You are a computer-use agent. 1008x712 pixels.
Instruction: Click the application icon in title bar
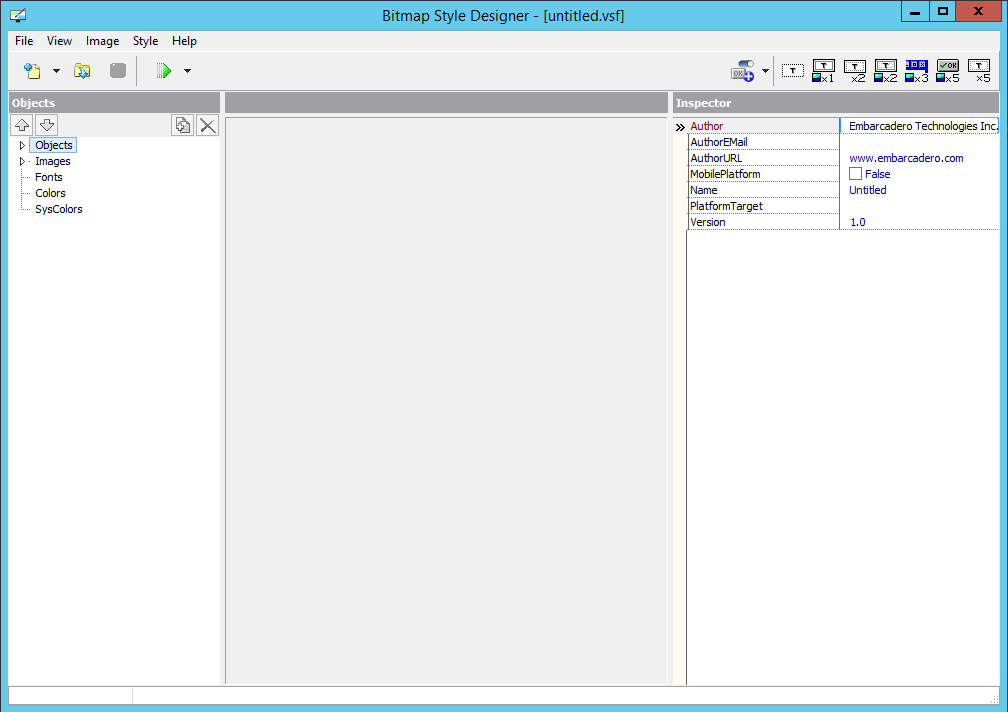[x=19, y=15]
